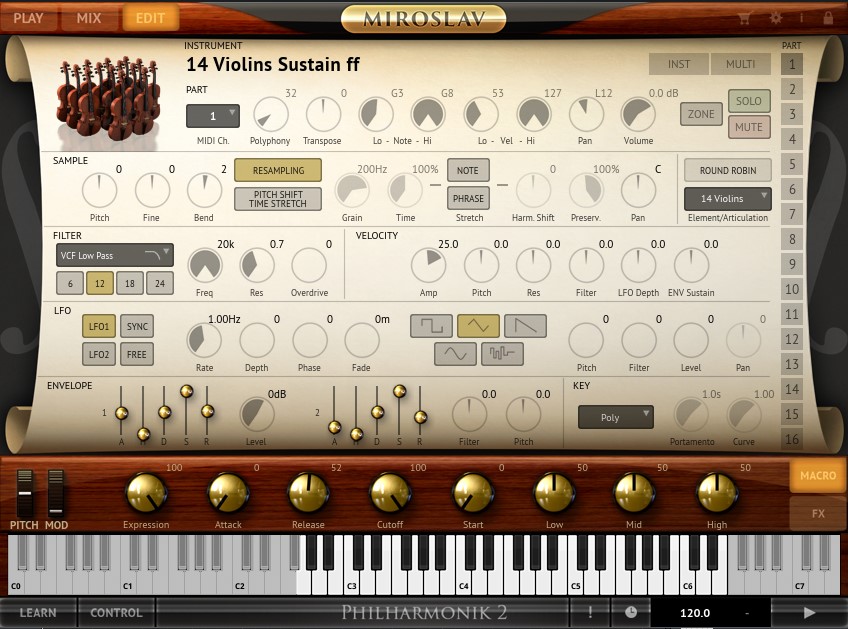
Task: Select LFO2
Action: [x=99, y=354]
